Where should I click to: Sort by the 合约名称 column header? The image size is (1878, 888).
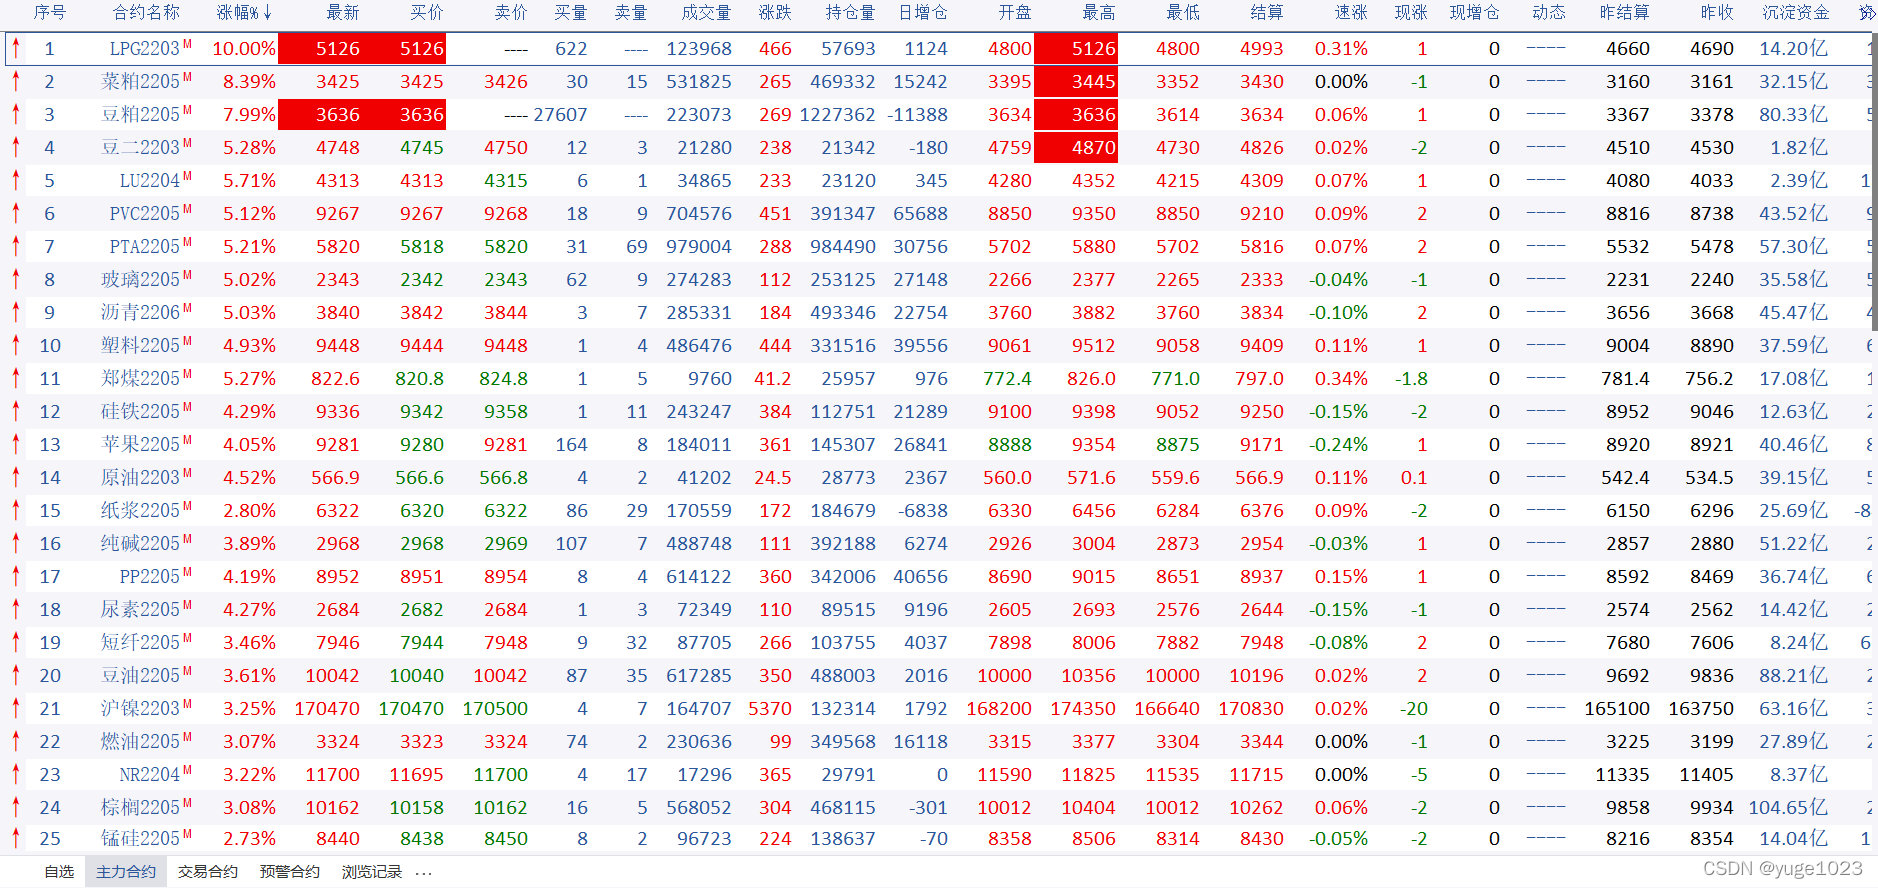[x=146, y=13]
